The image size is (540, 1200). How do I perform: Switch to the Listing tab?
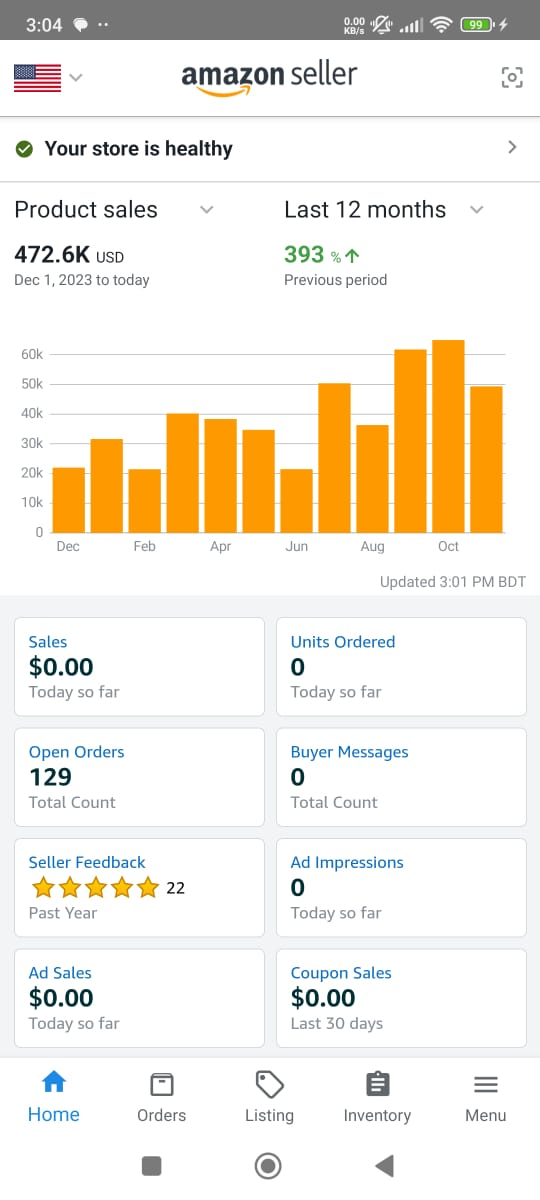(269, 1098)
